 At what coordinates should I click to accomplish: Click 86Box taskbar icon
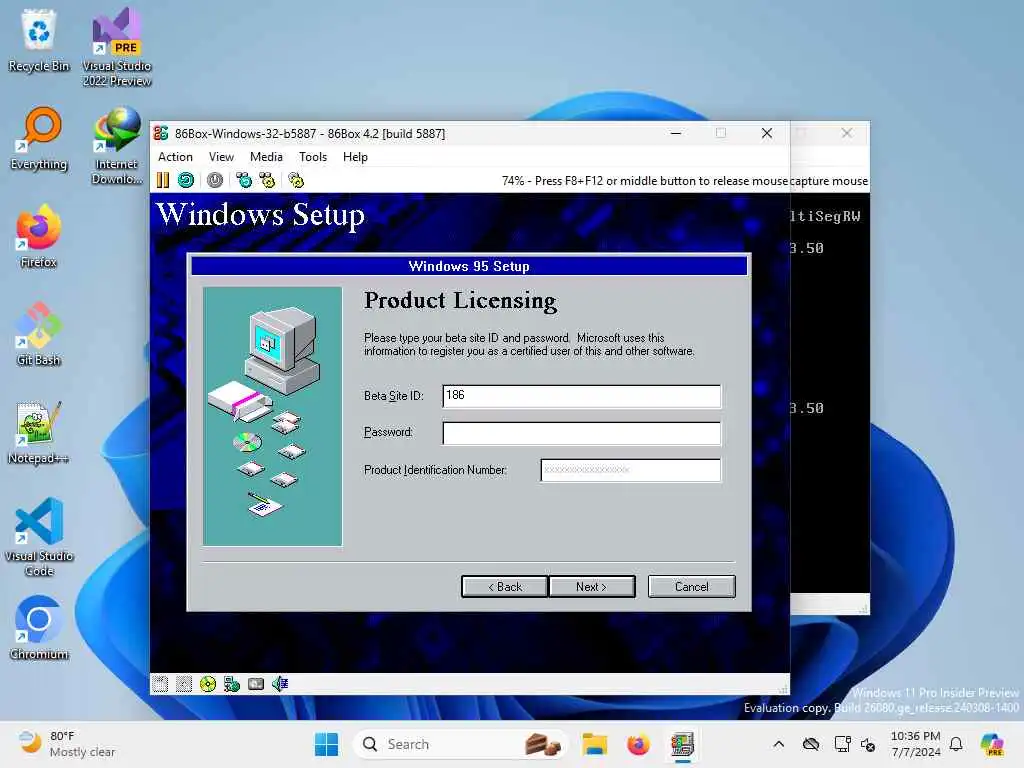(682, 744)
